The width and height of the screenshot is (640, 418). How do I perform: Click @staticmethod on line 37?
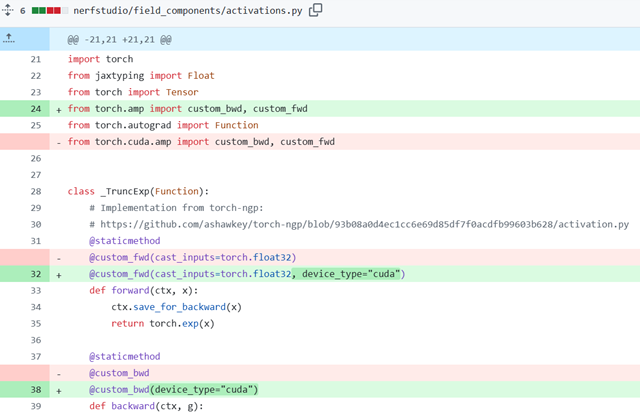point(124,356)
